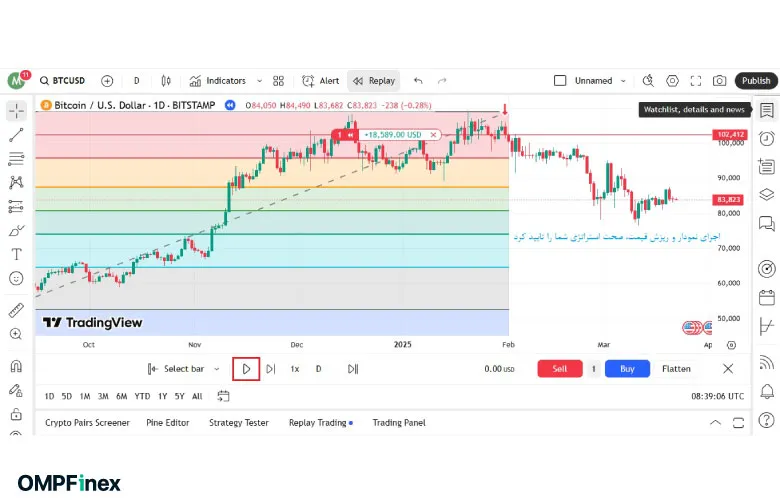
Task: Toggle the Unnamed layout checkbox square
Action: [560, 81]
